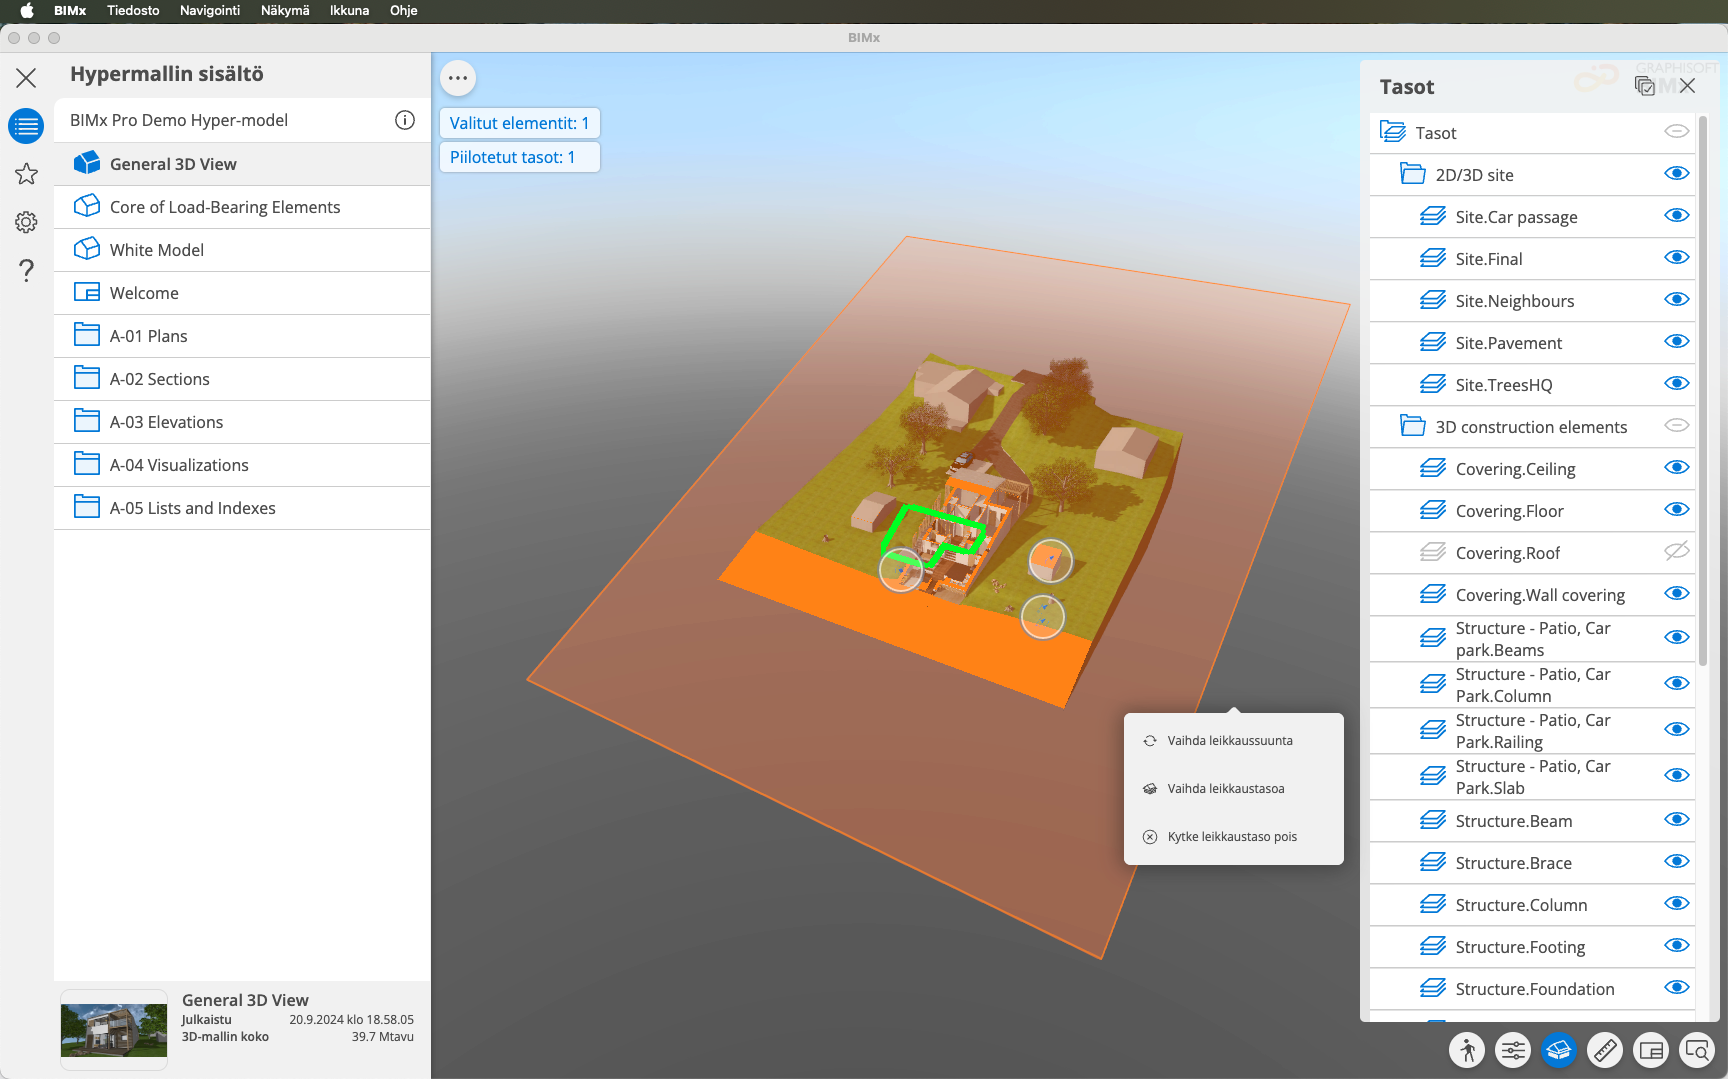This screenshot has width=1728, height=1079.
Task: Open the Näkymä menu
Action: [x=285, y=10]
